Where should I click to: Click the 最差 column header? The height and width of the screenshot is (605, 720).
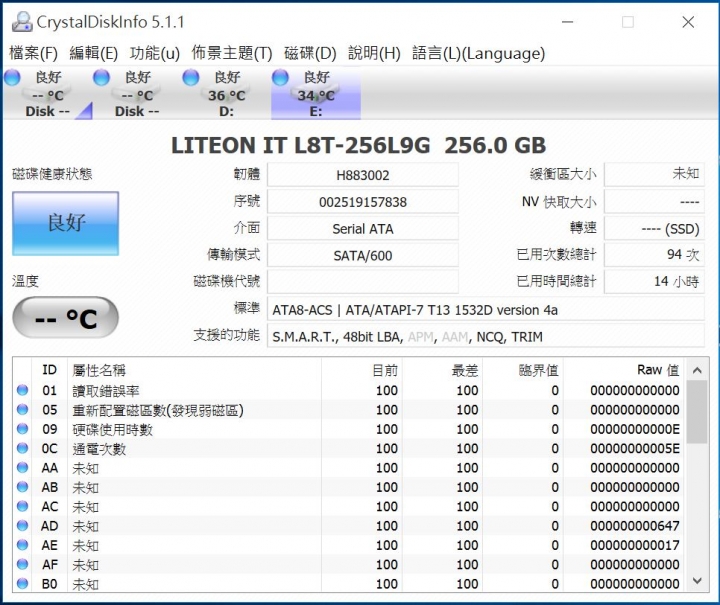click(x=442, y=370)
